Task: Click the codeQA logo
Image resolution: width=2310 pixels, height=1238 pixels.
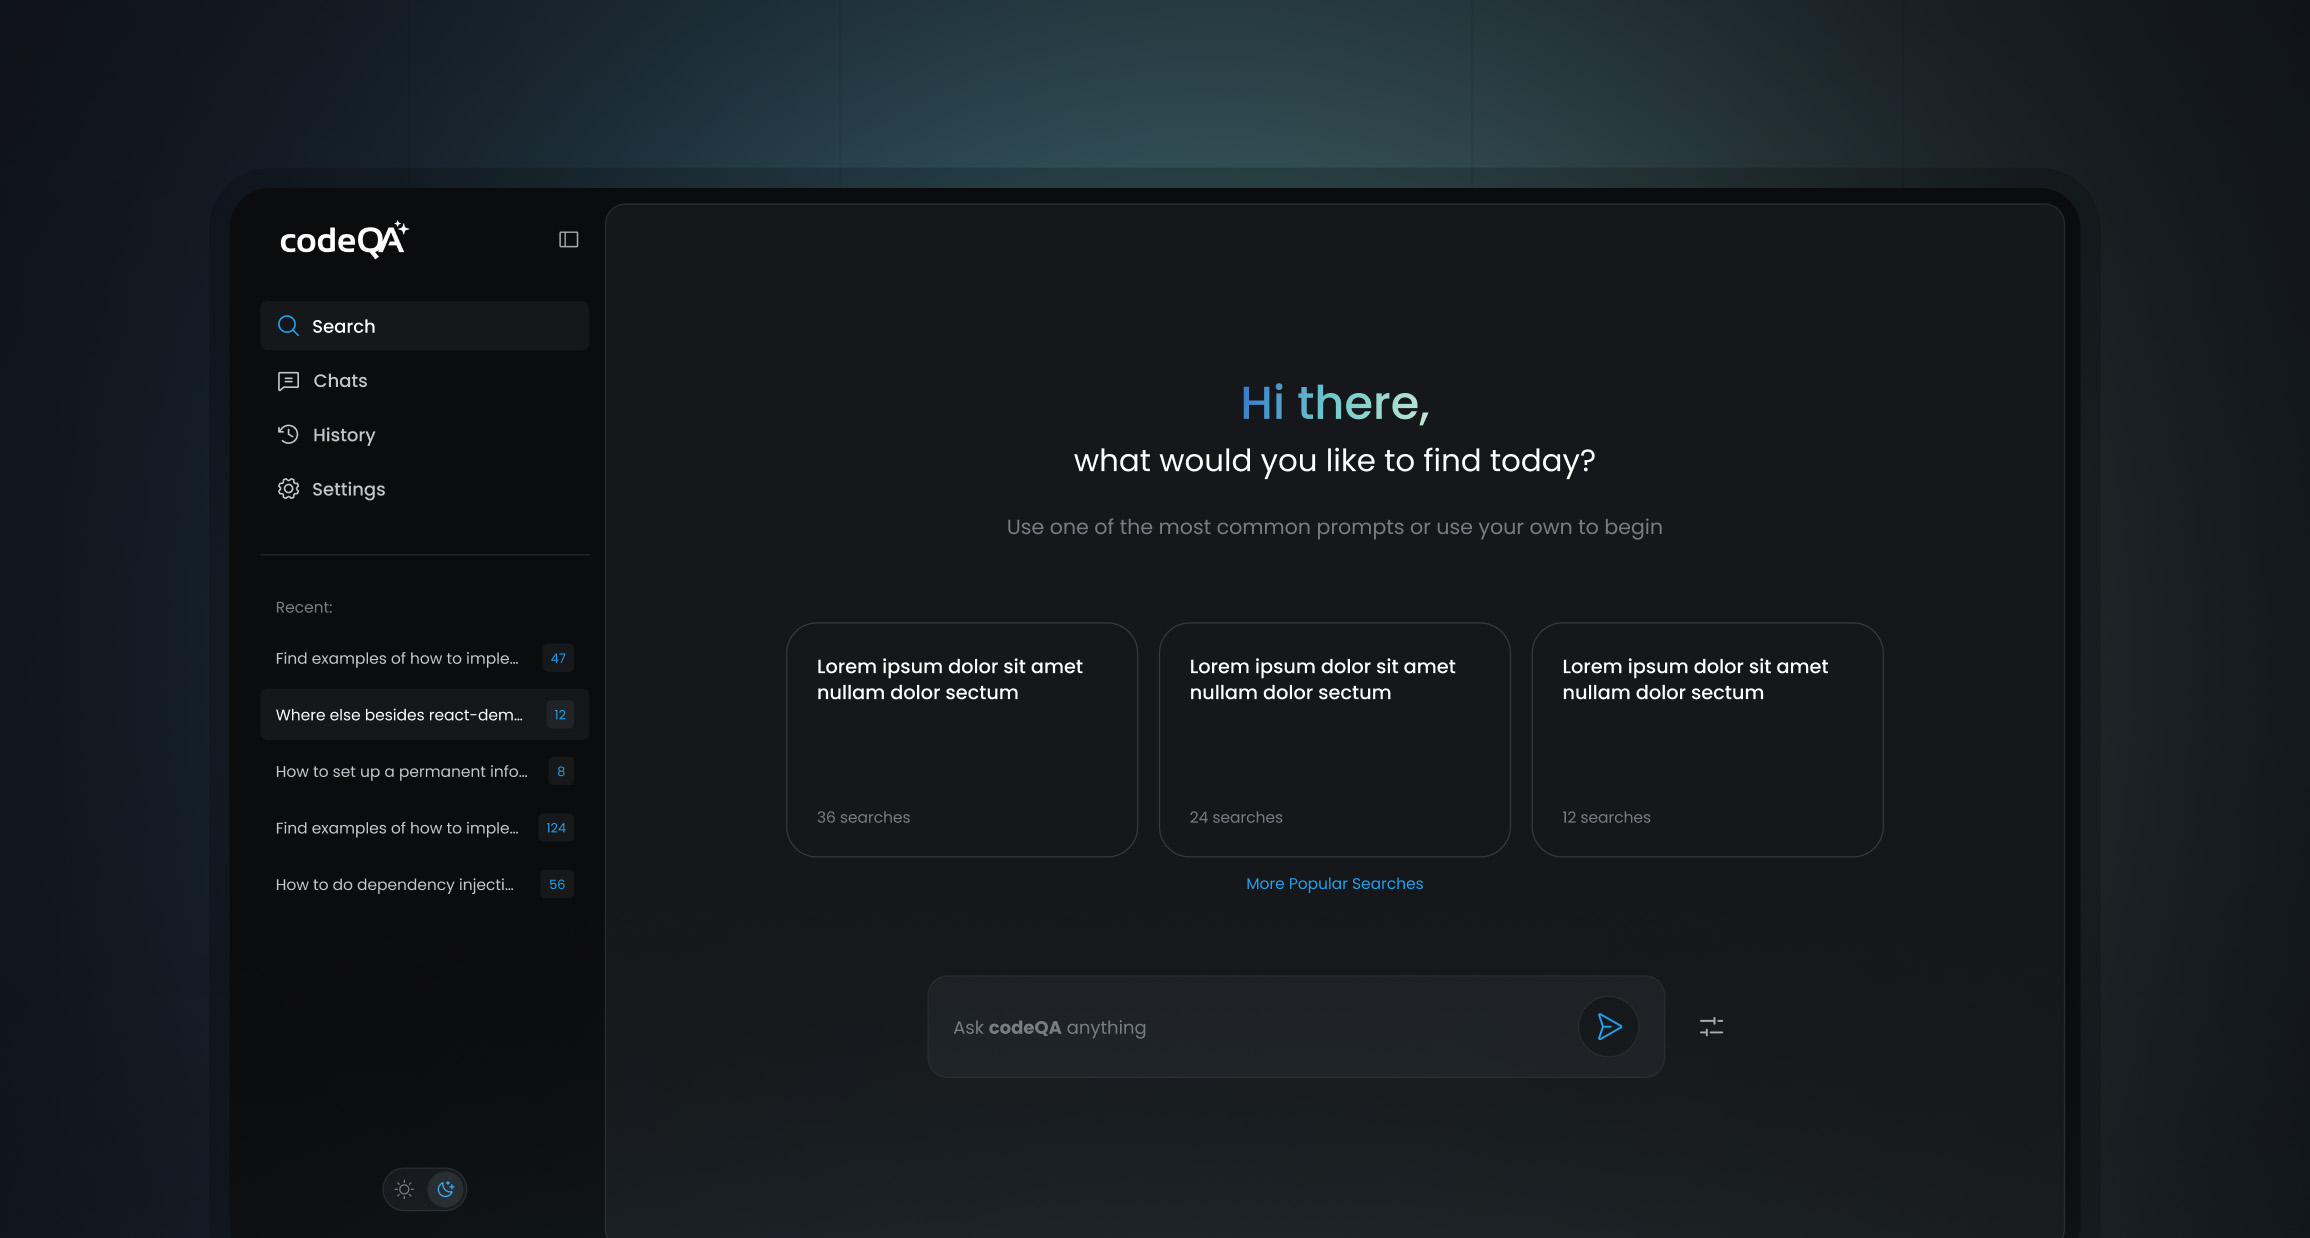Action: point(344,240)
